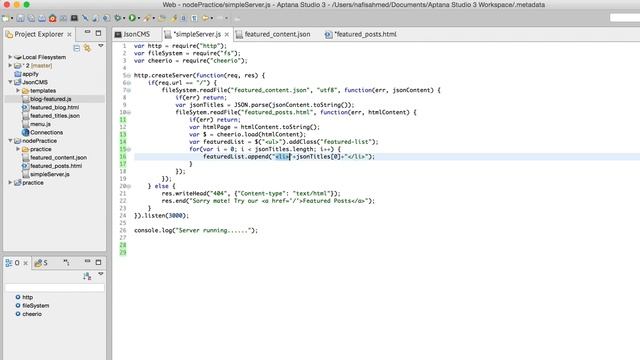The height and width of the screenshot is (360, 640).
Task: Expand the Local Filesystem node
Action: [x=10, y=57]
